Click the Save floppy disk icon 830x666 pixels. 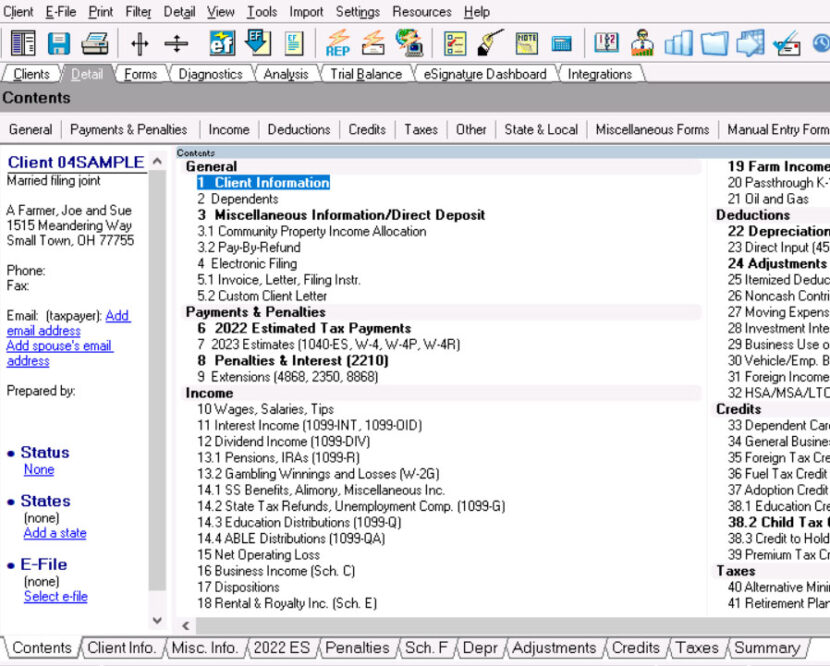point(59,43)
